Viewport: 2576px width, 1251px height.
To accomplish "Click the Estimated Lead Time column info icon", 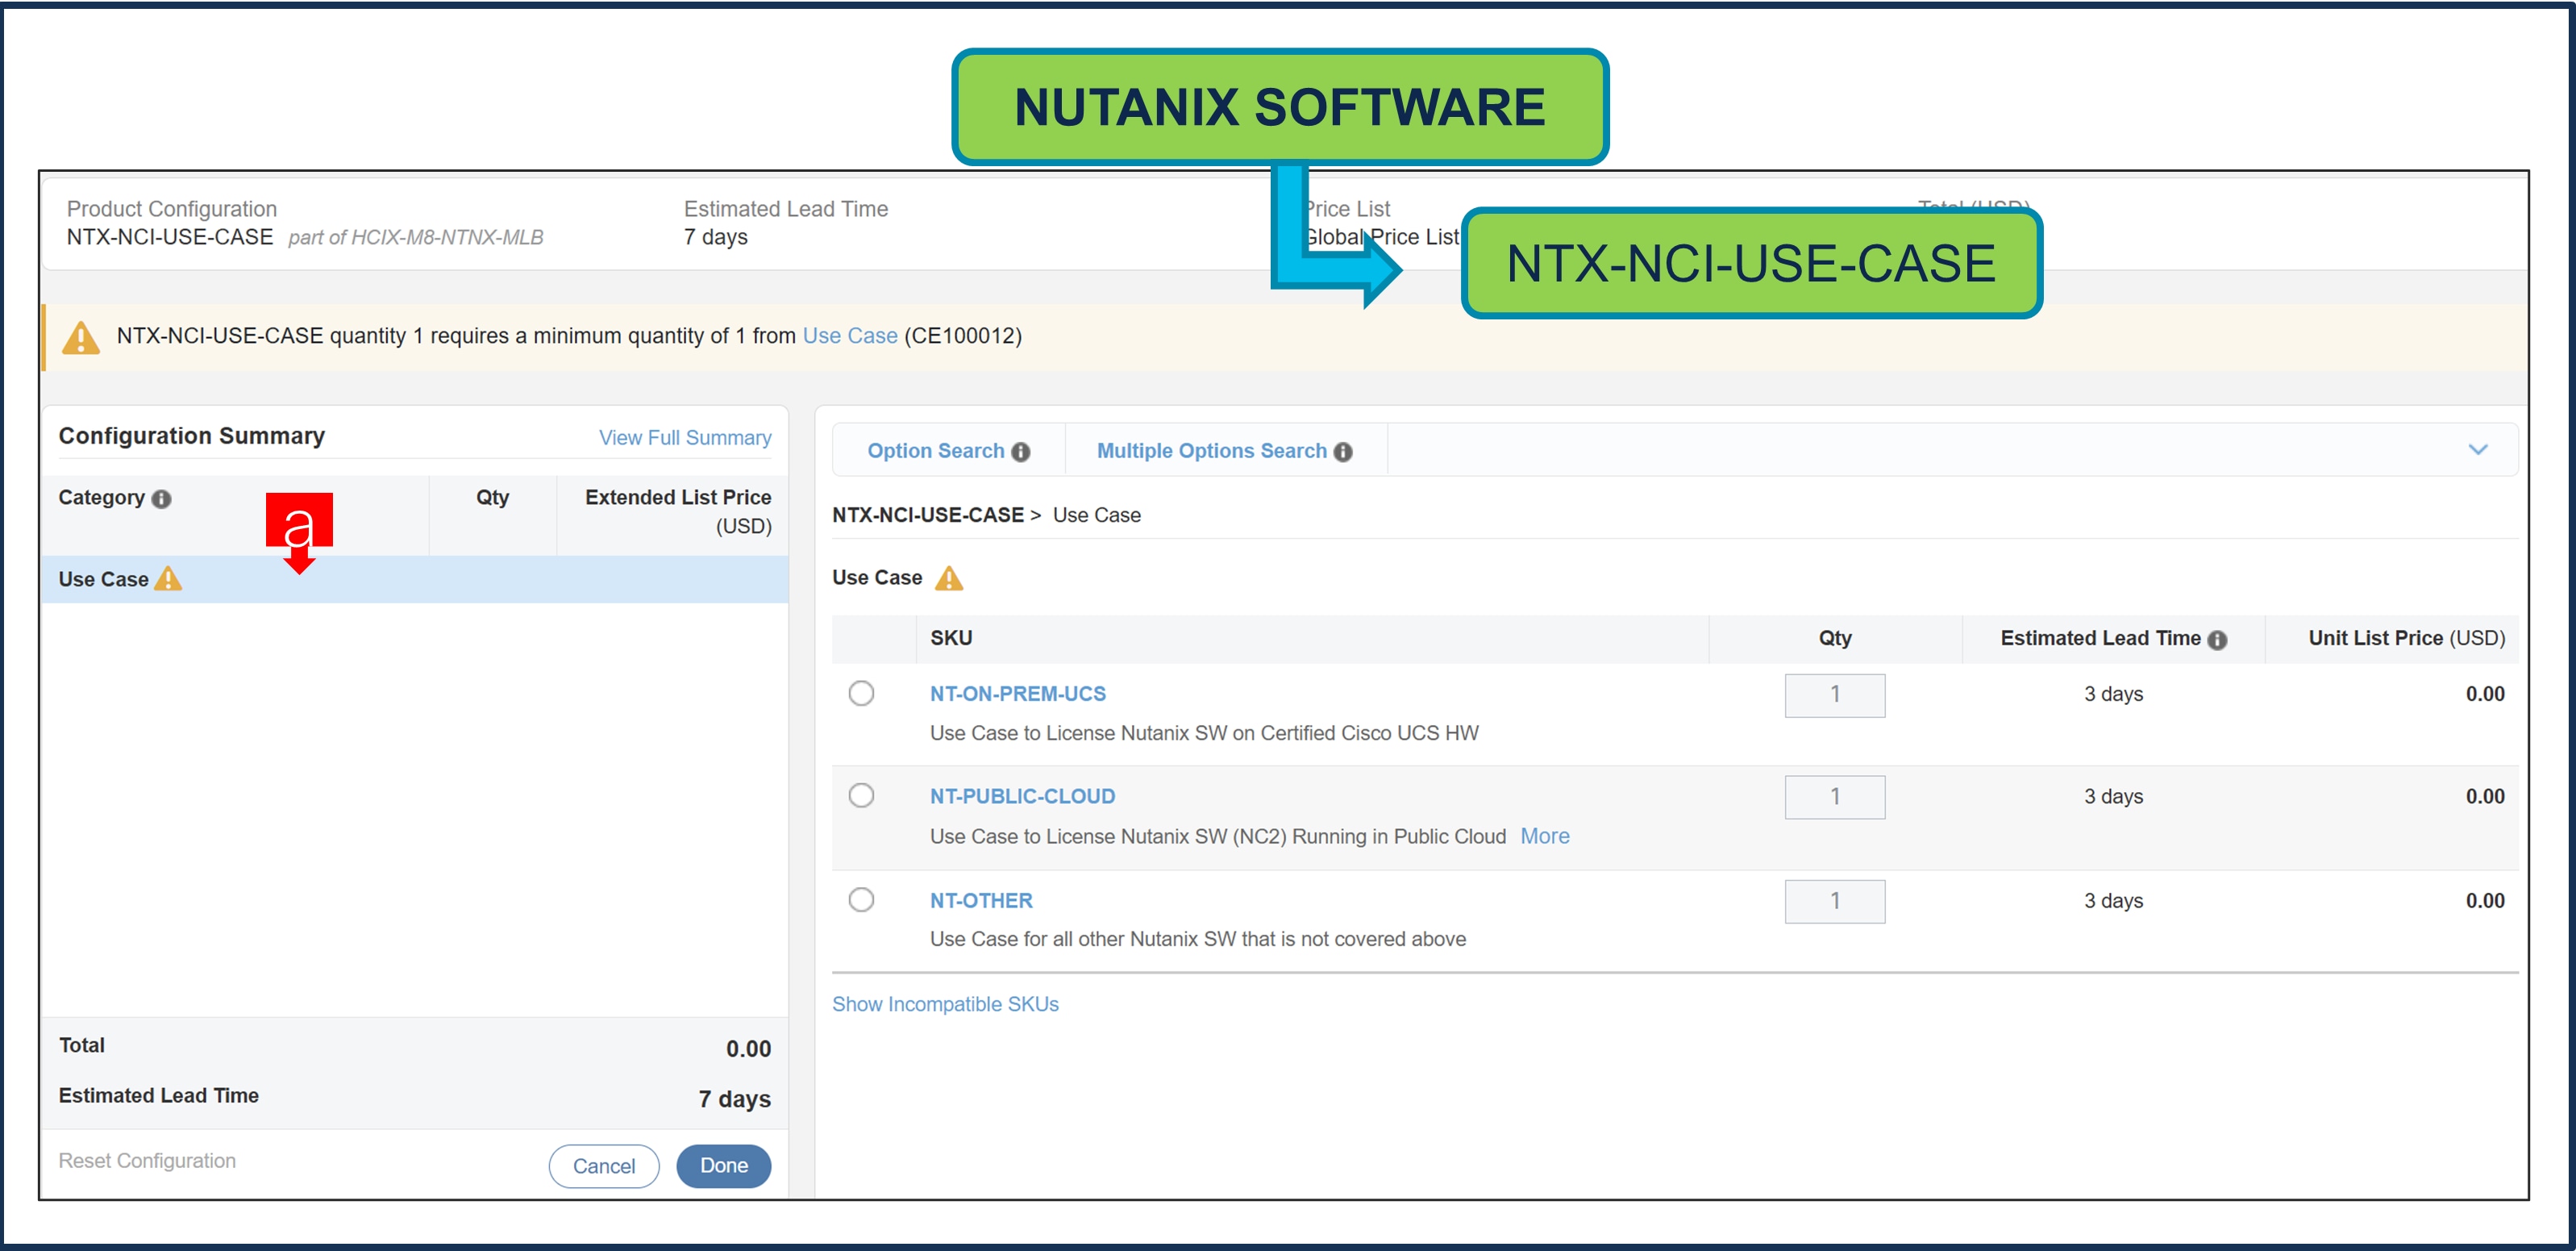I will pos(2217,640).
